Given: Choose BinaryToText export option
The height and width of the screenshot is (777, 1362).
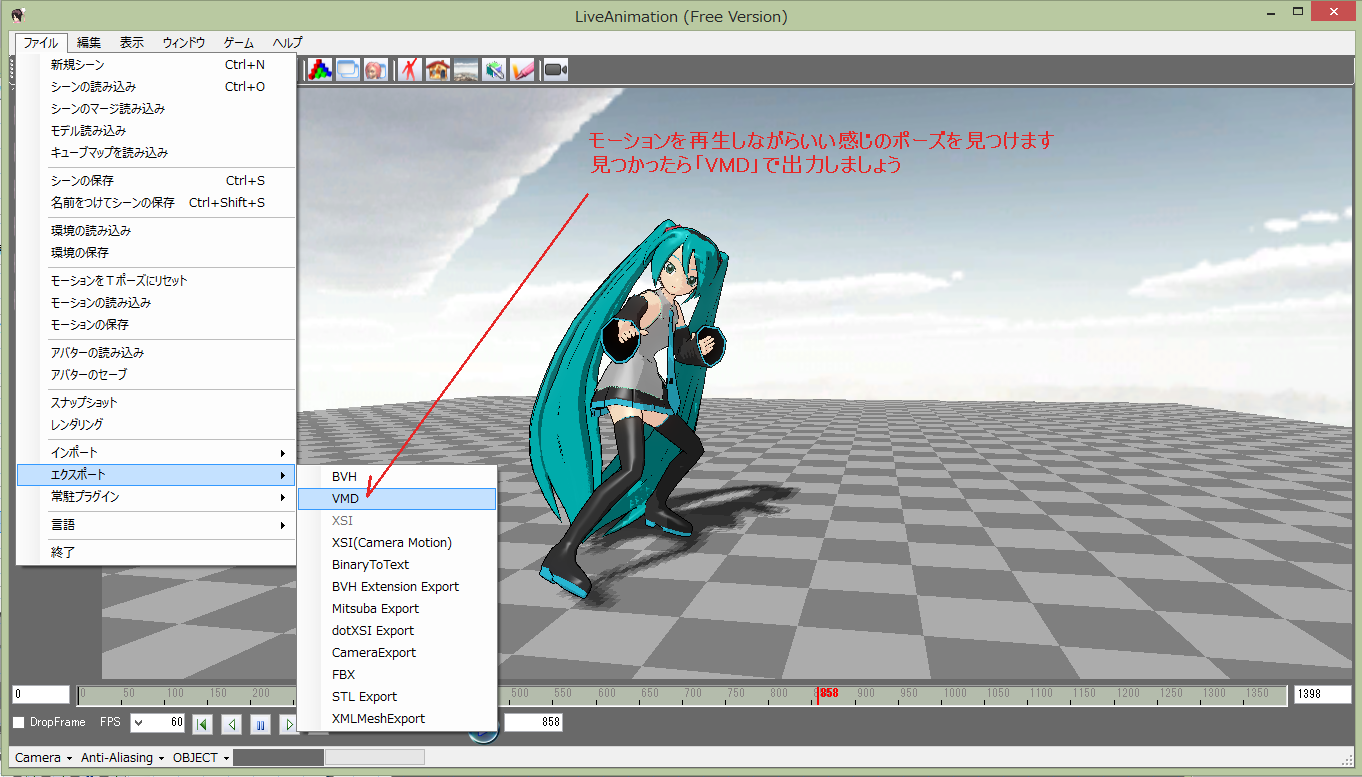Looking at the screenshot, I should coord(397,565).
